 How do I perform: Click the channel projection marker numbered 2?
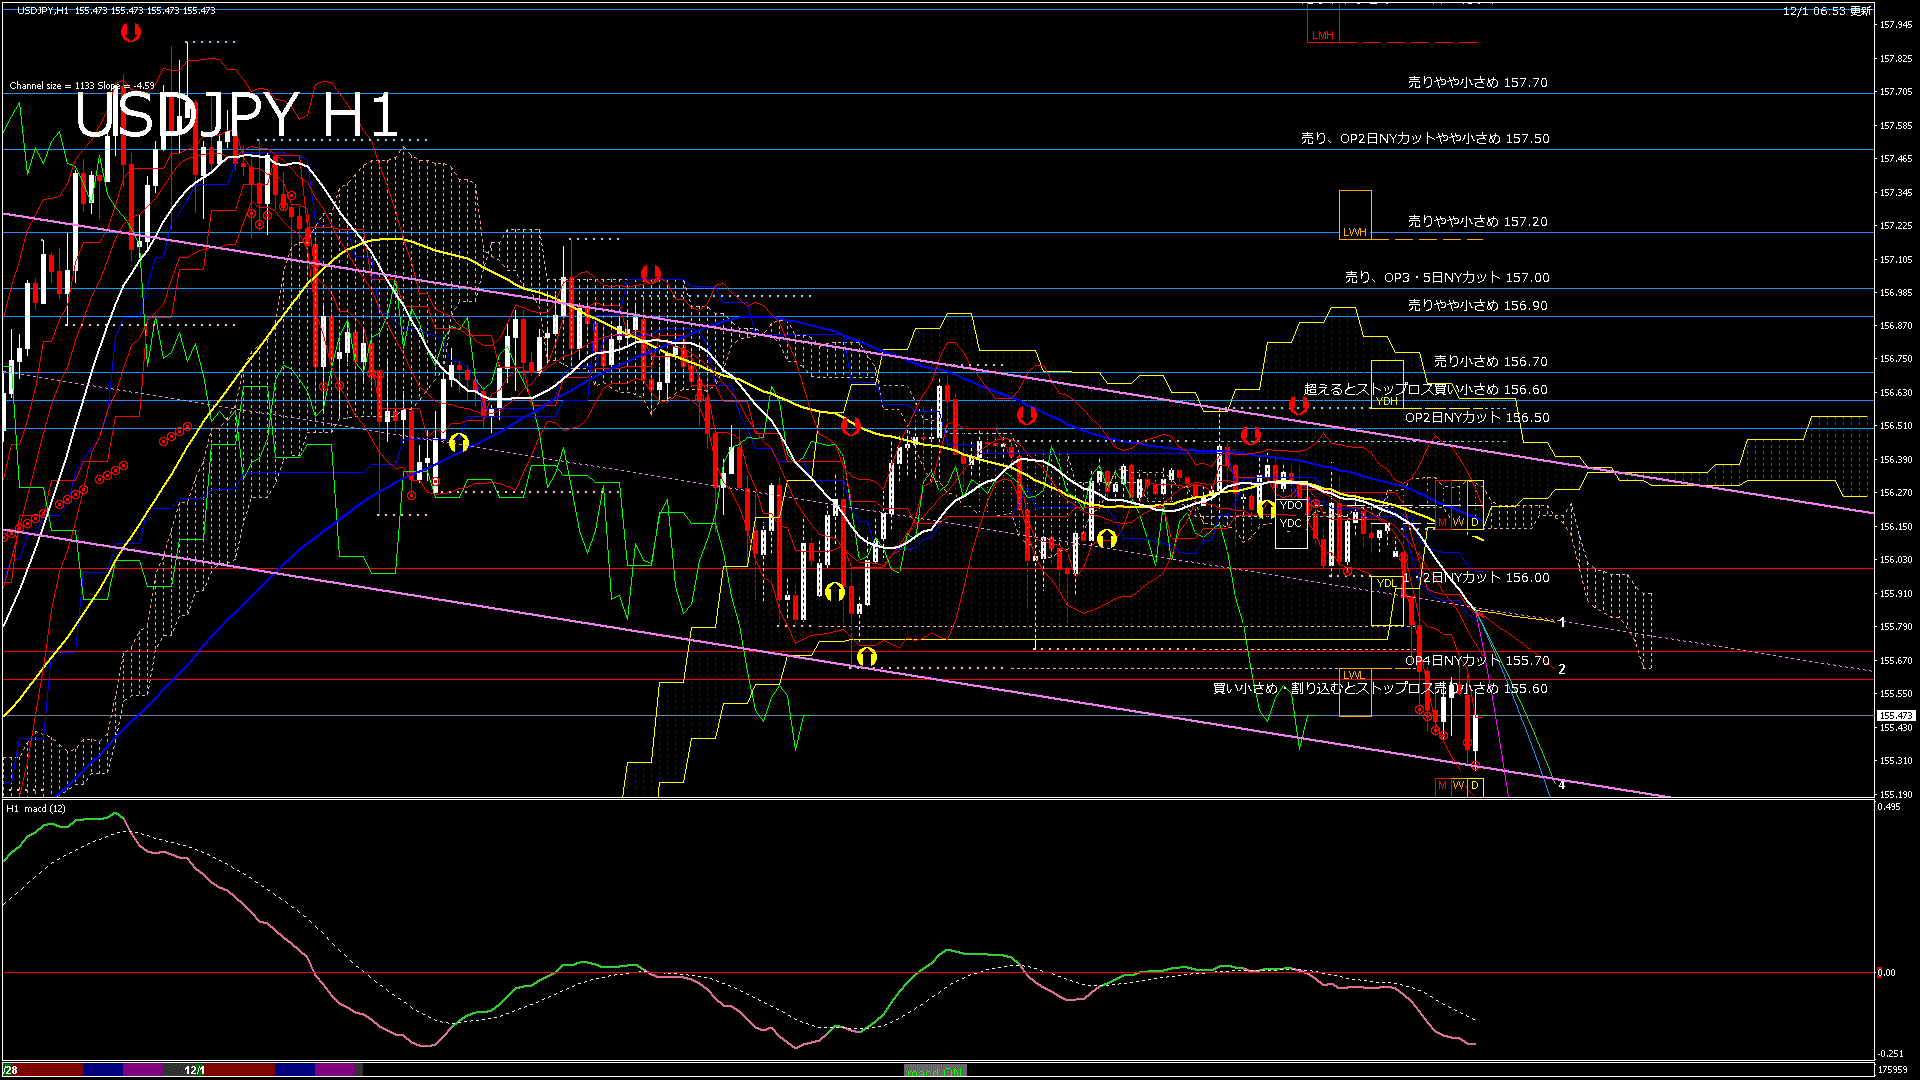(1561, 669)
